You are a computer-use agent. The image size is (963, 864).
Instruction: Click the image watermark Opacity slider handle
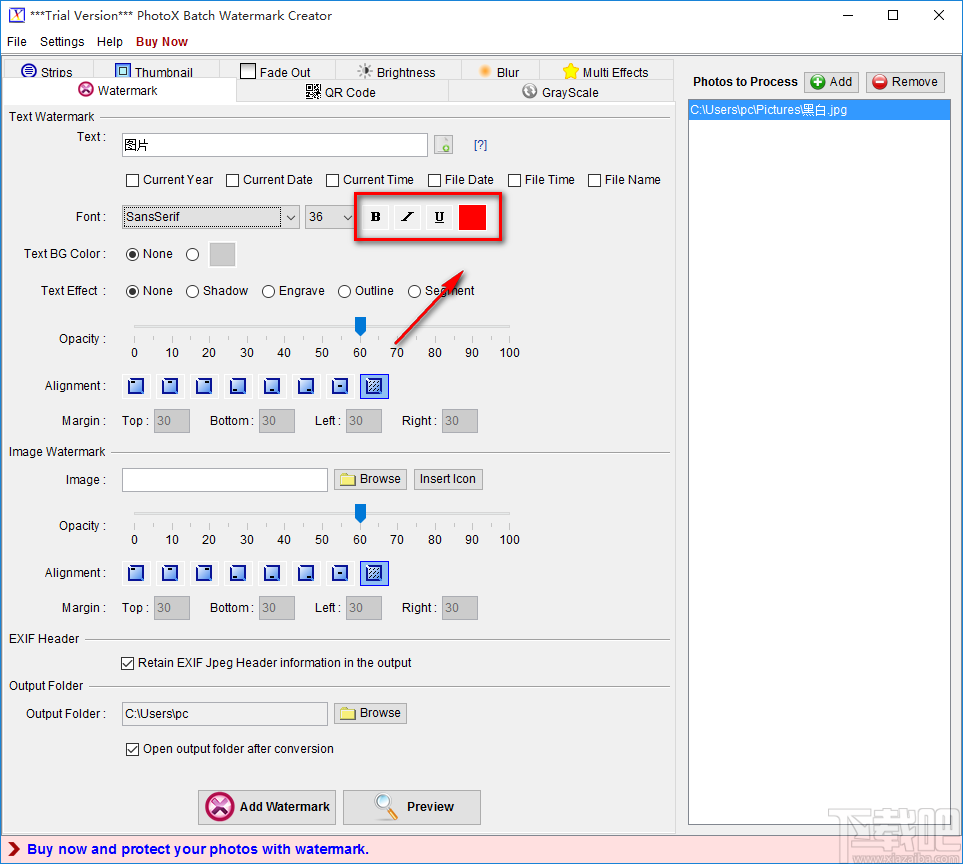coord(361,513)
